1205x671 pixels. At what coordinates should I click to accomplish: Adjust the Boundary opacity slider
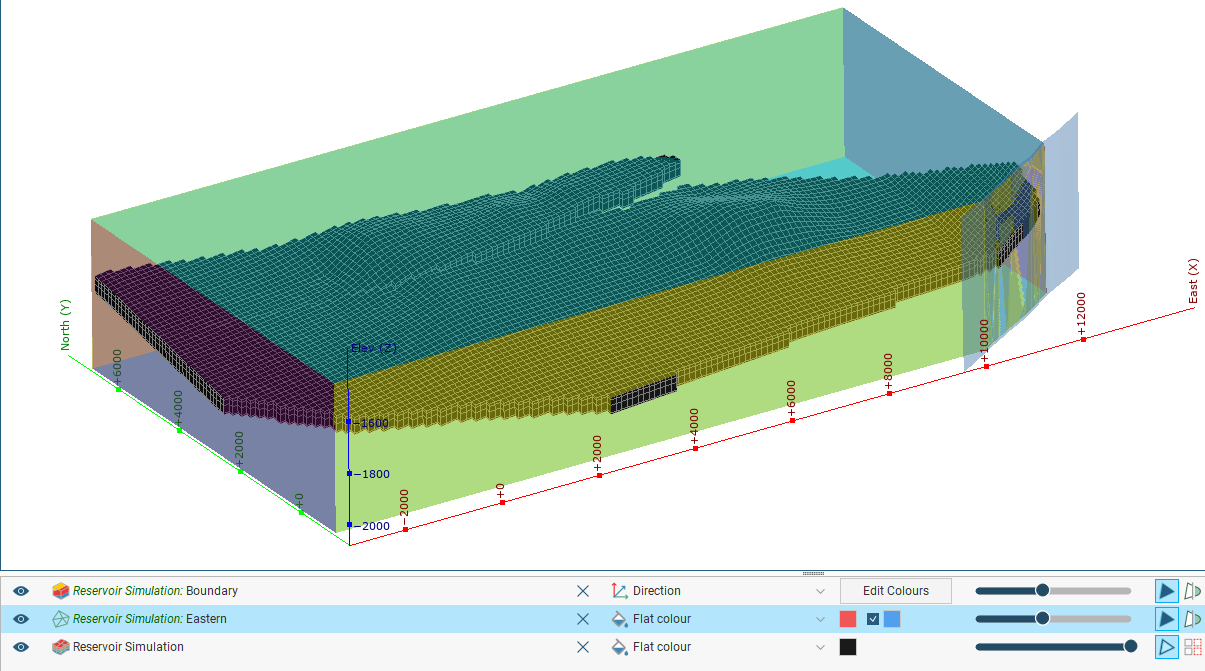[1042, 591]
